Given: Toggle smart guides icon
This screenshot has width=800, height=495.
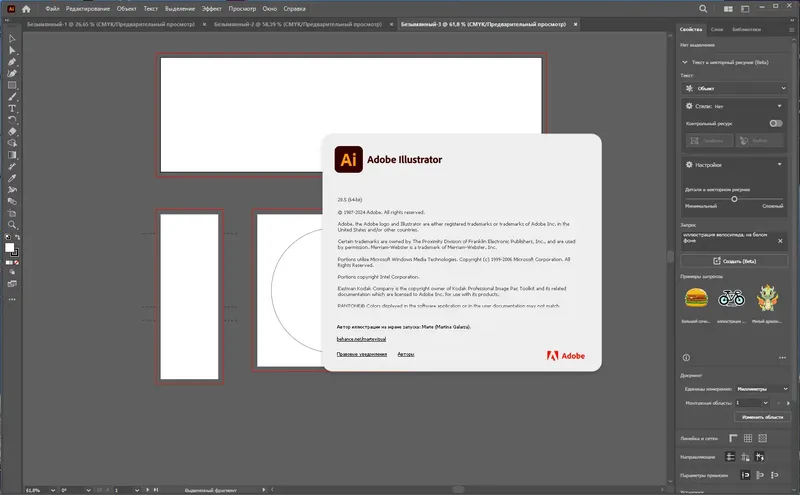Looking at the screenshot, I should (760, 457).
